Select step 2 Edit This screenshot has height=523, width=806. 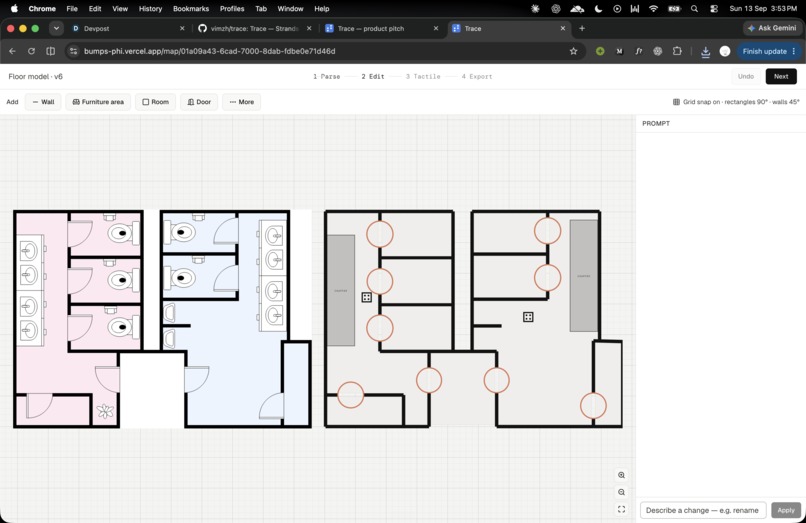[x=373, y=76]
